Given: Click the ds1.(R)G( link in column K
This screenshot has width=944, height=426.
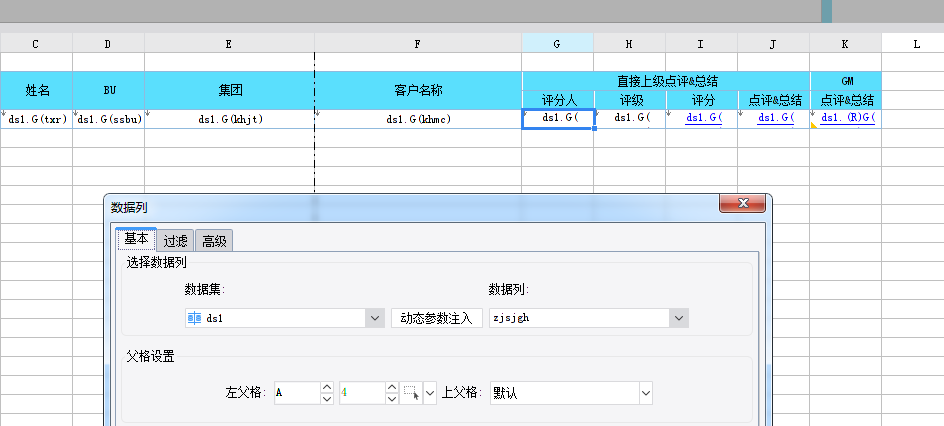Looking at the screenshot, I should pyautogui.click(x=848, y=118).
